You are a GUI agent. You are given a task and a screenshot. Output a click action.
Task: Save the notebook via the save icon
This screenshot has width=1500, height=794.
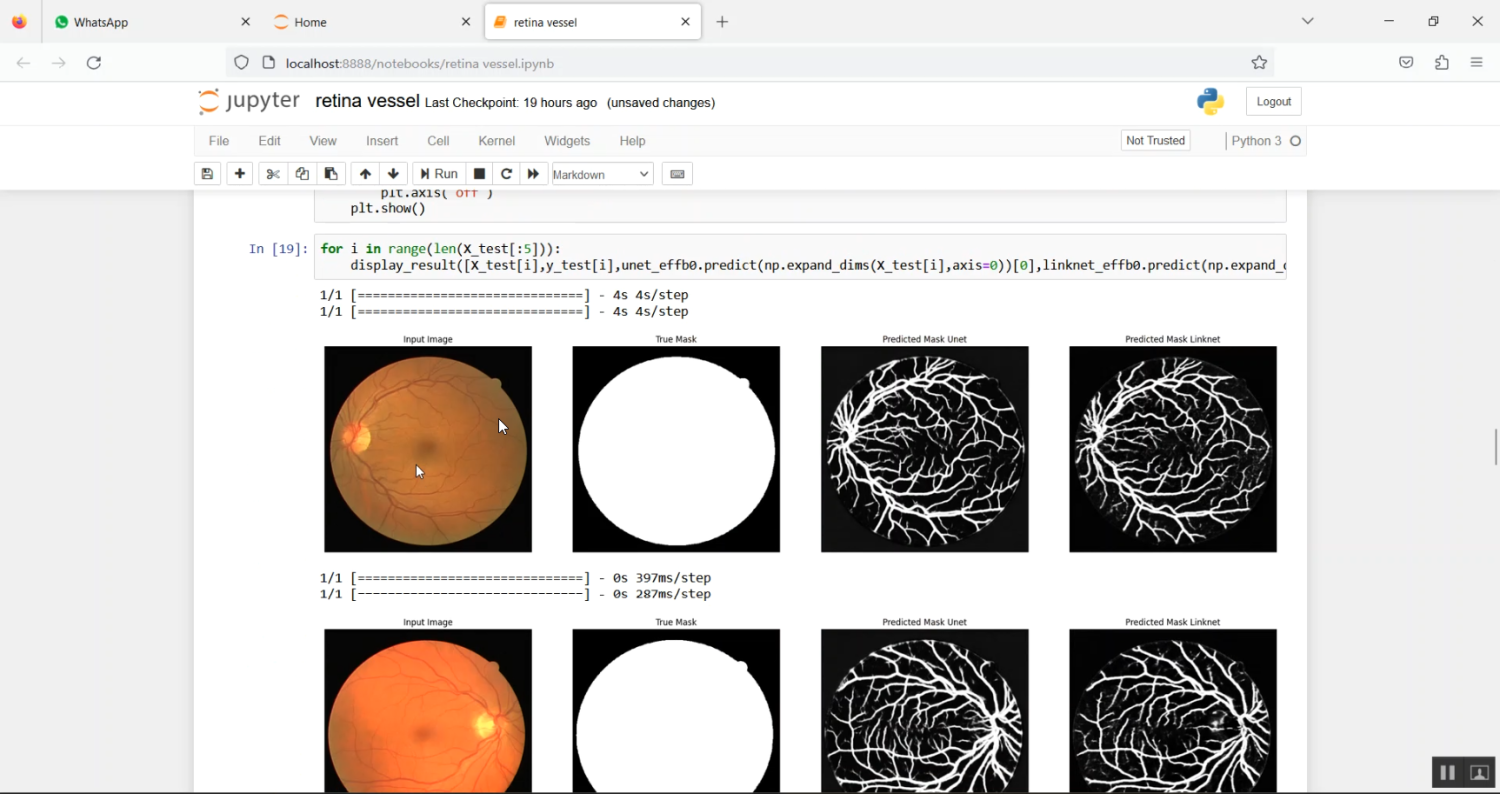coord(207,173)
